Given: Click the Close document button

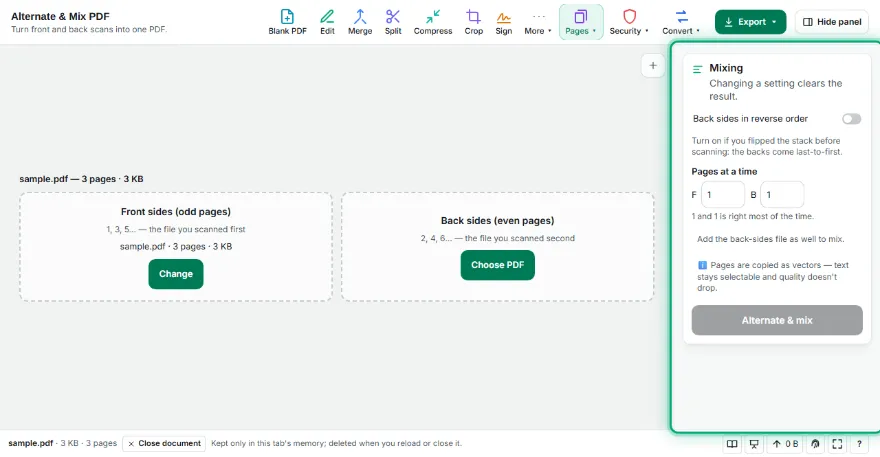Looking at the screenshot, I should pyautogui.click(x=164, y=444).
